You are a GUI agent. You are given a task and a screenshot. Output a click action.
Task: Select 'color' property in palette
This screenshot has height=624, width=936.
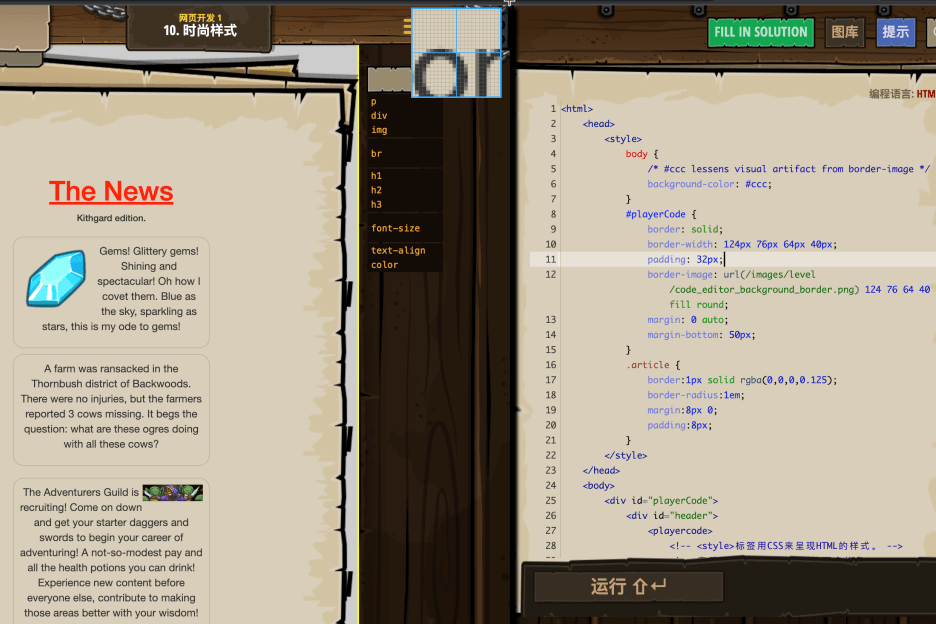pos(384,265)
